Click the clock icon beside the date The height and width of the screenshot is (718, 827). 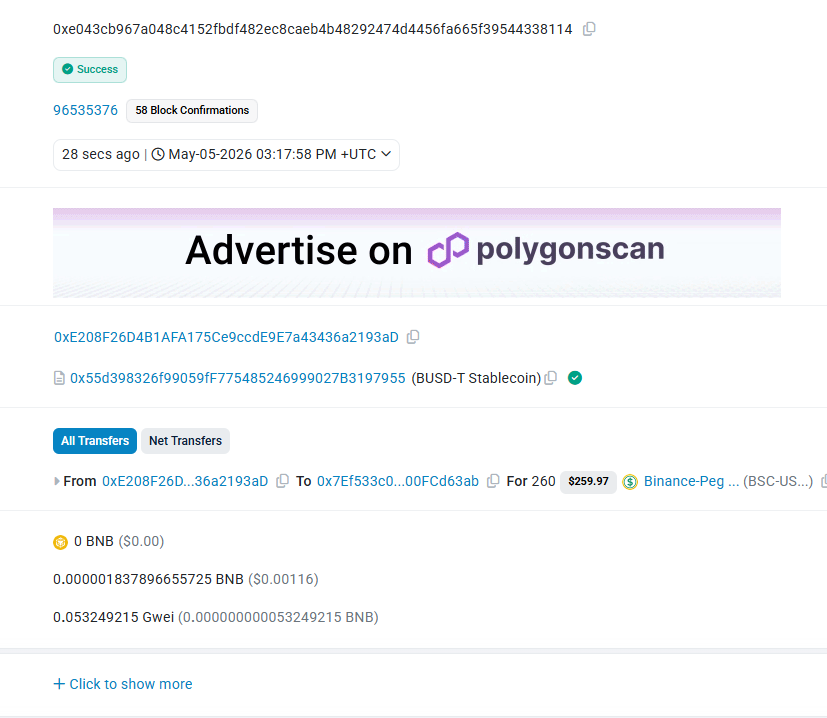click(158, 154)
